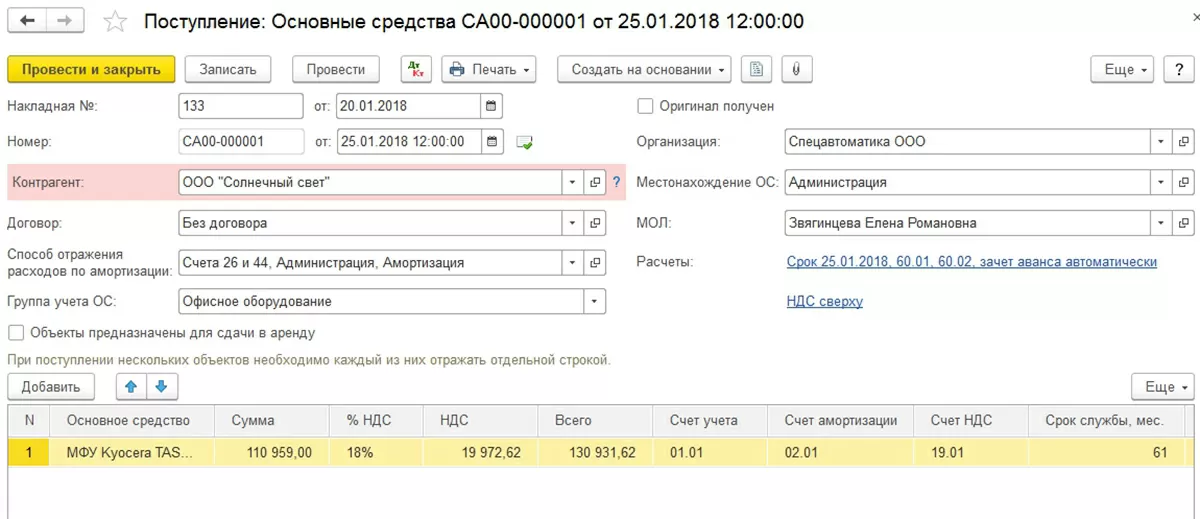
Task: Expand the МОЛ dropdown list
Action: tap(1160, 223)
